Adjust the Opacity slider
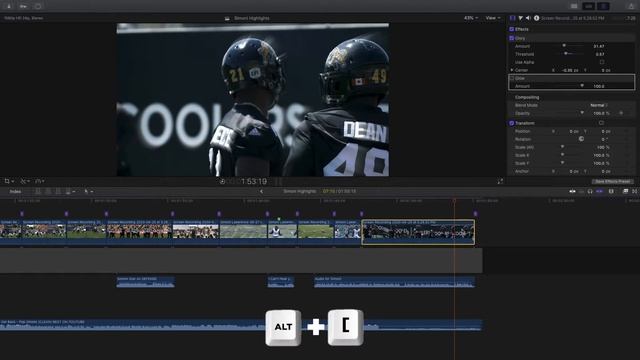The image size is (640, 360). pos(582,113)
